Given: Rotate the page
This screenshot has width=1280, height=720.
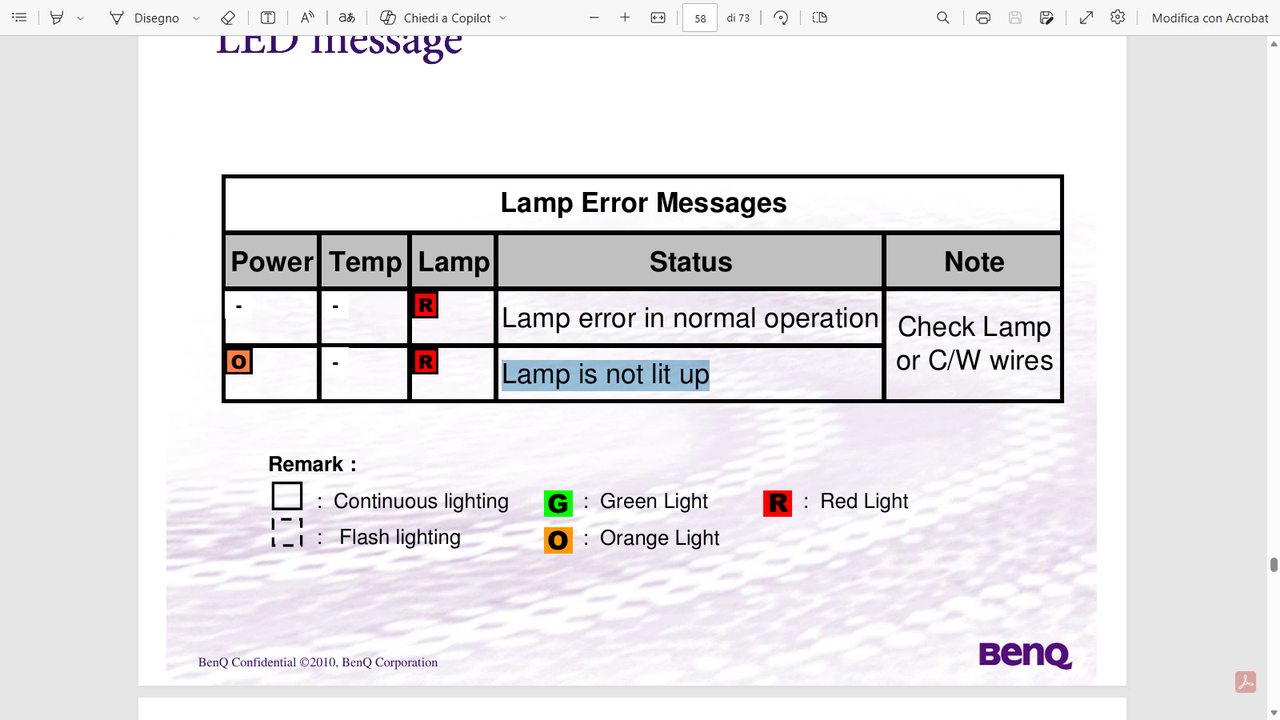Looking at the screenshot, I should click(x=781, y=18).
